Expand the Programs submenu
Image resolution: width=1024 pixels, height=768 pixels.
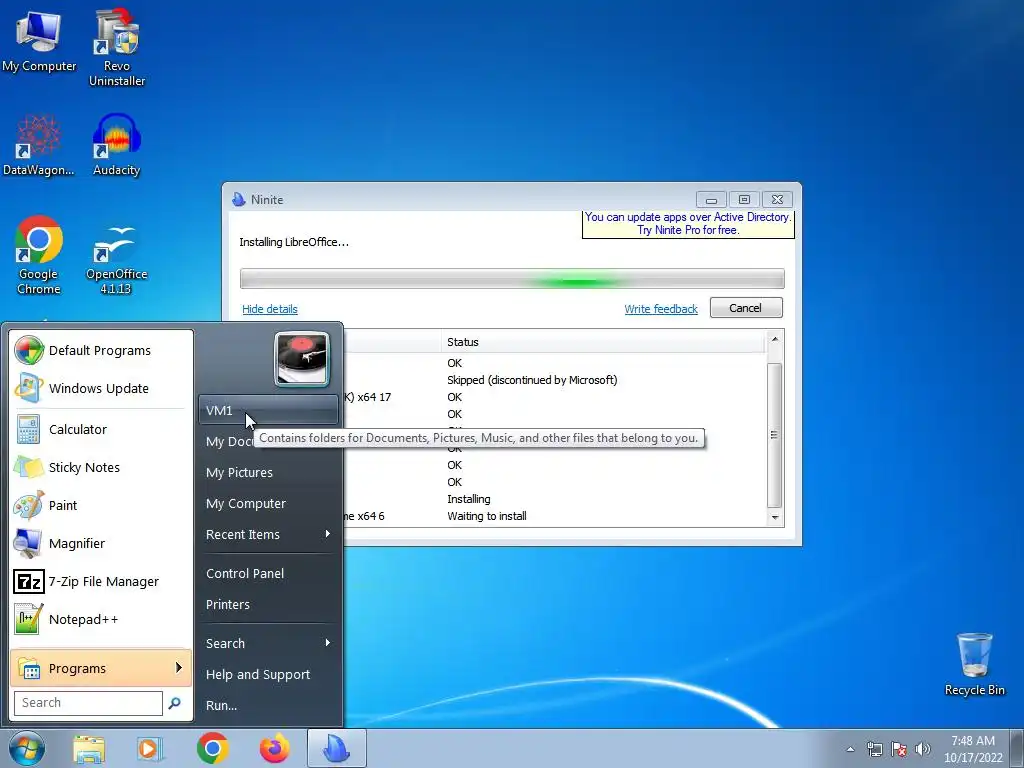pyautogui.click(x=101, y=668)
